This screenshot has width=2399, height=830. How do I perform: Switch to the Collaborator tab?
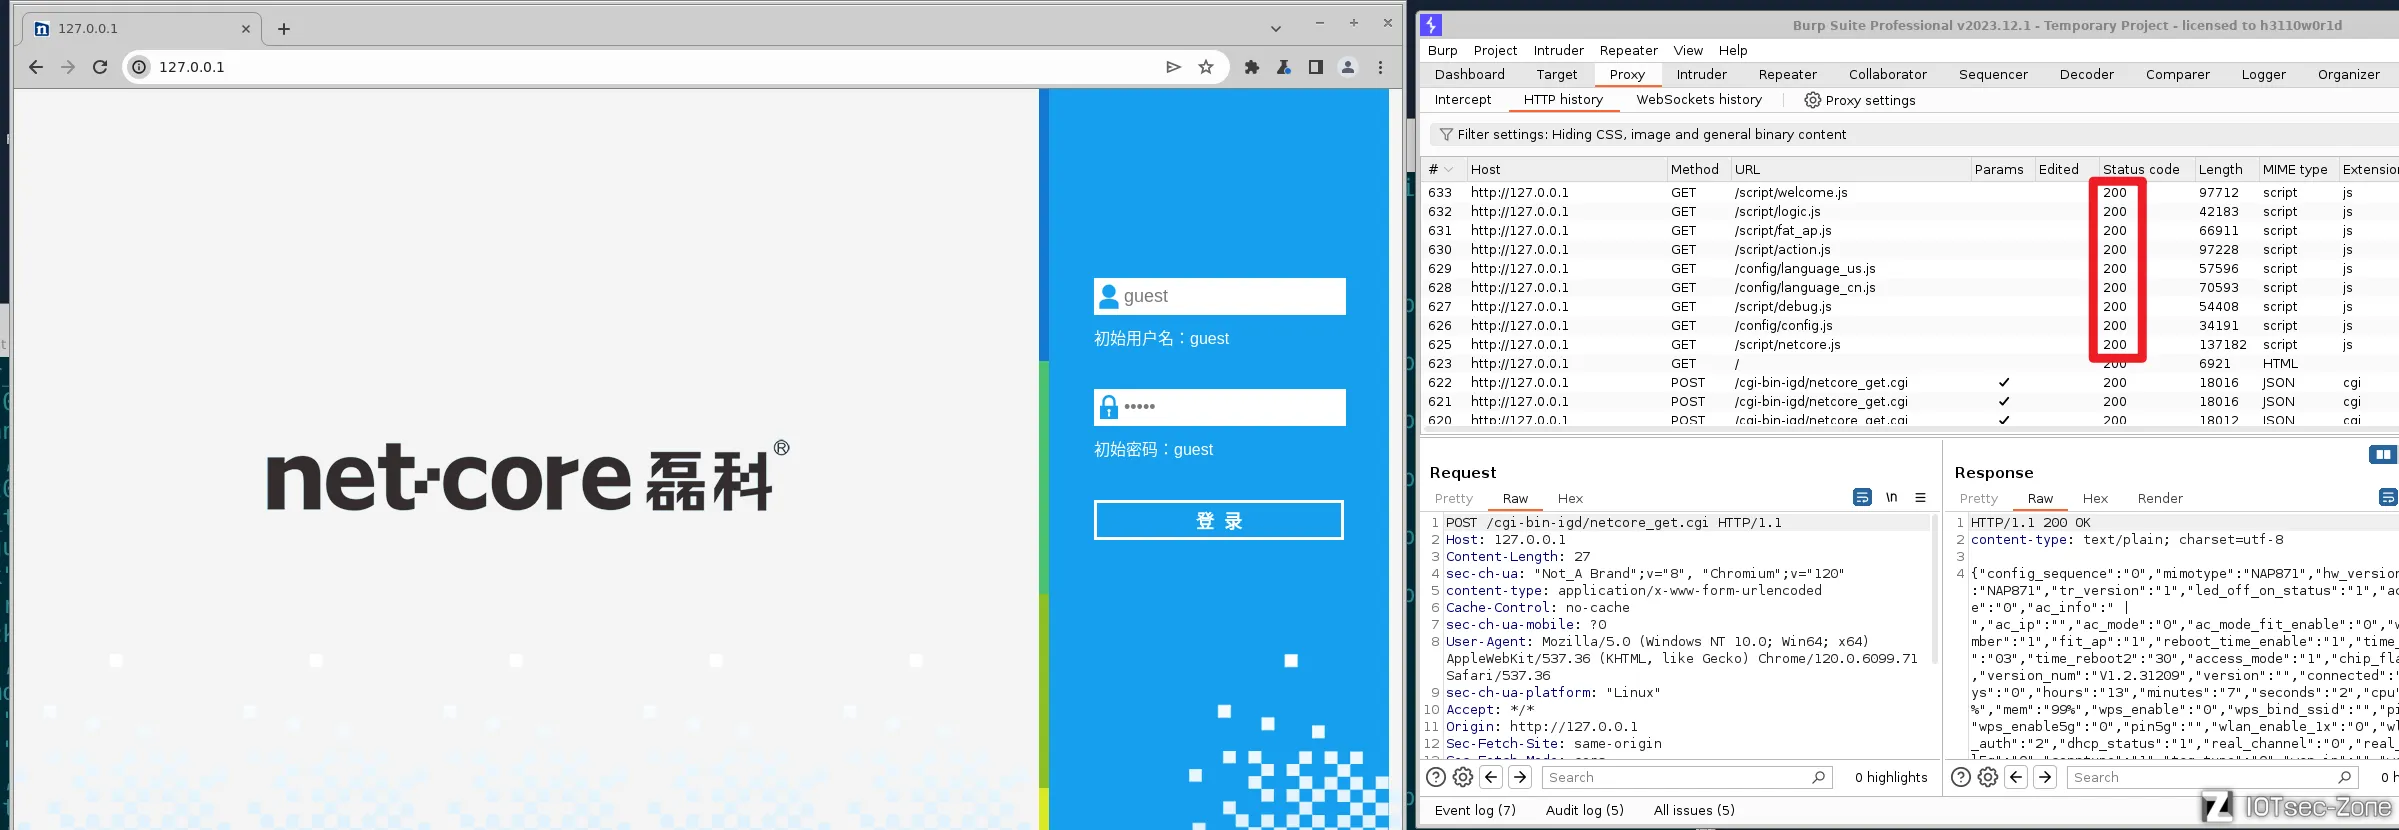[1888, 74]
